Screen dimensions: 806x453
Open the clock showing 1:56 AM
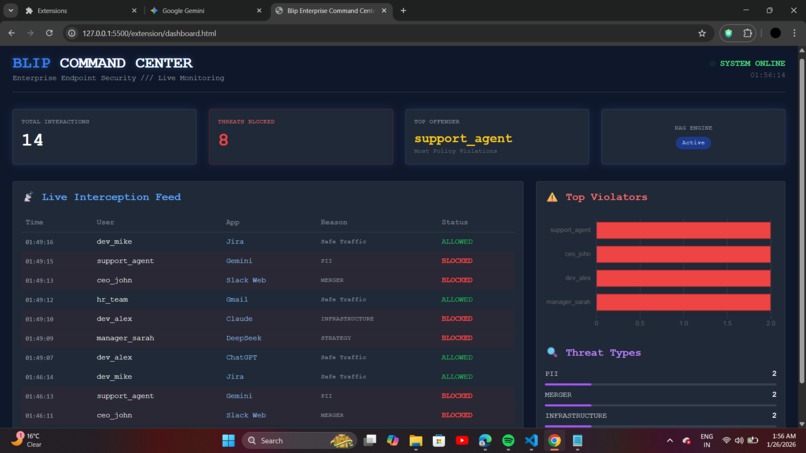tap(781, 440)
